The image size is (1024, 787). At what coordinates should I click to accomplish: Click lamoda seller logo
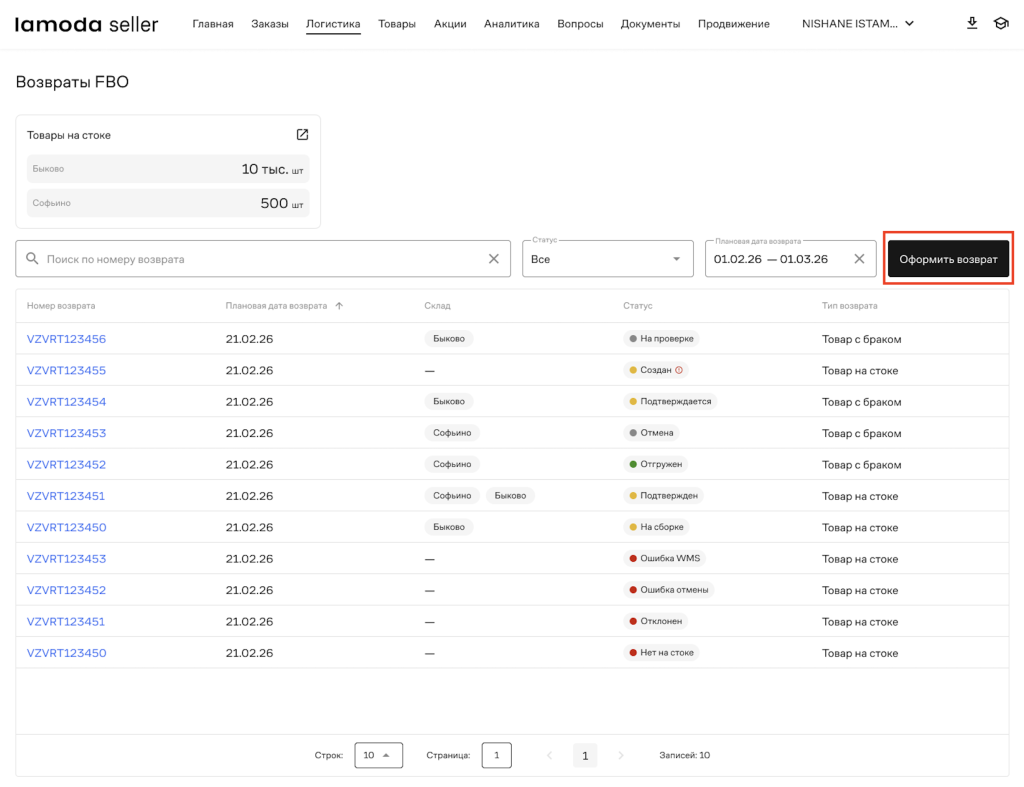[x=86, y=24]
